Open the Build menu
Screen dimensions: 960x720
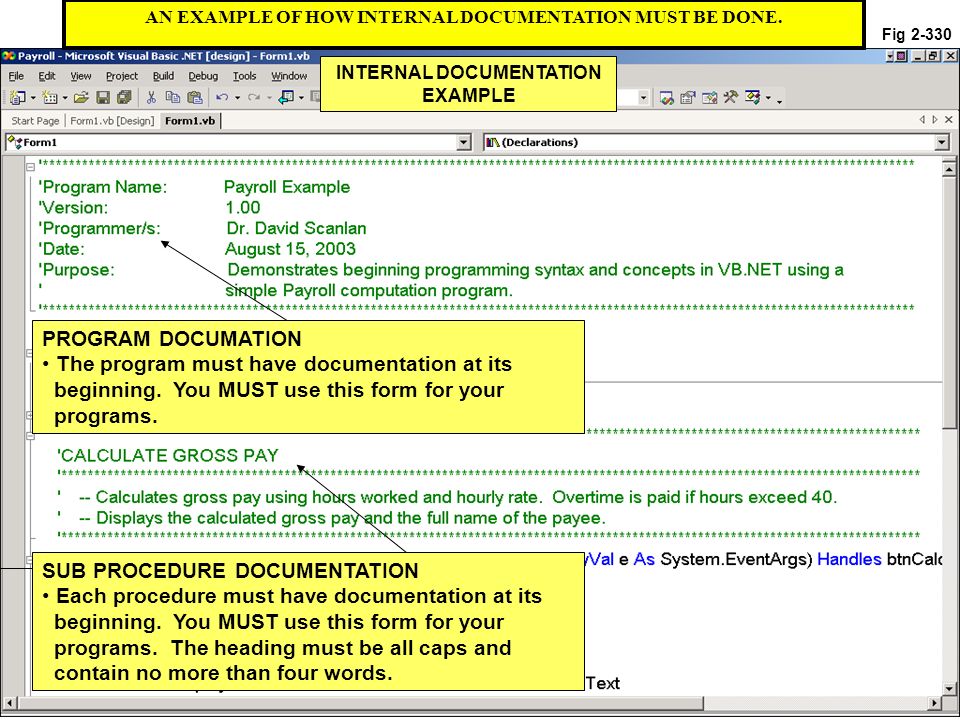163,76
